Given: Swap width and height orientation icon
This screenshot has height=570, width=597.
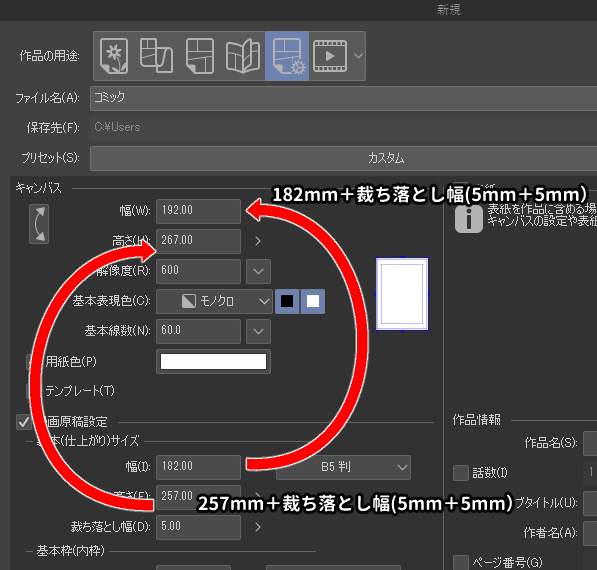Looking at the screenshot, I should pos(39,224).
